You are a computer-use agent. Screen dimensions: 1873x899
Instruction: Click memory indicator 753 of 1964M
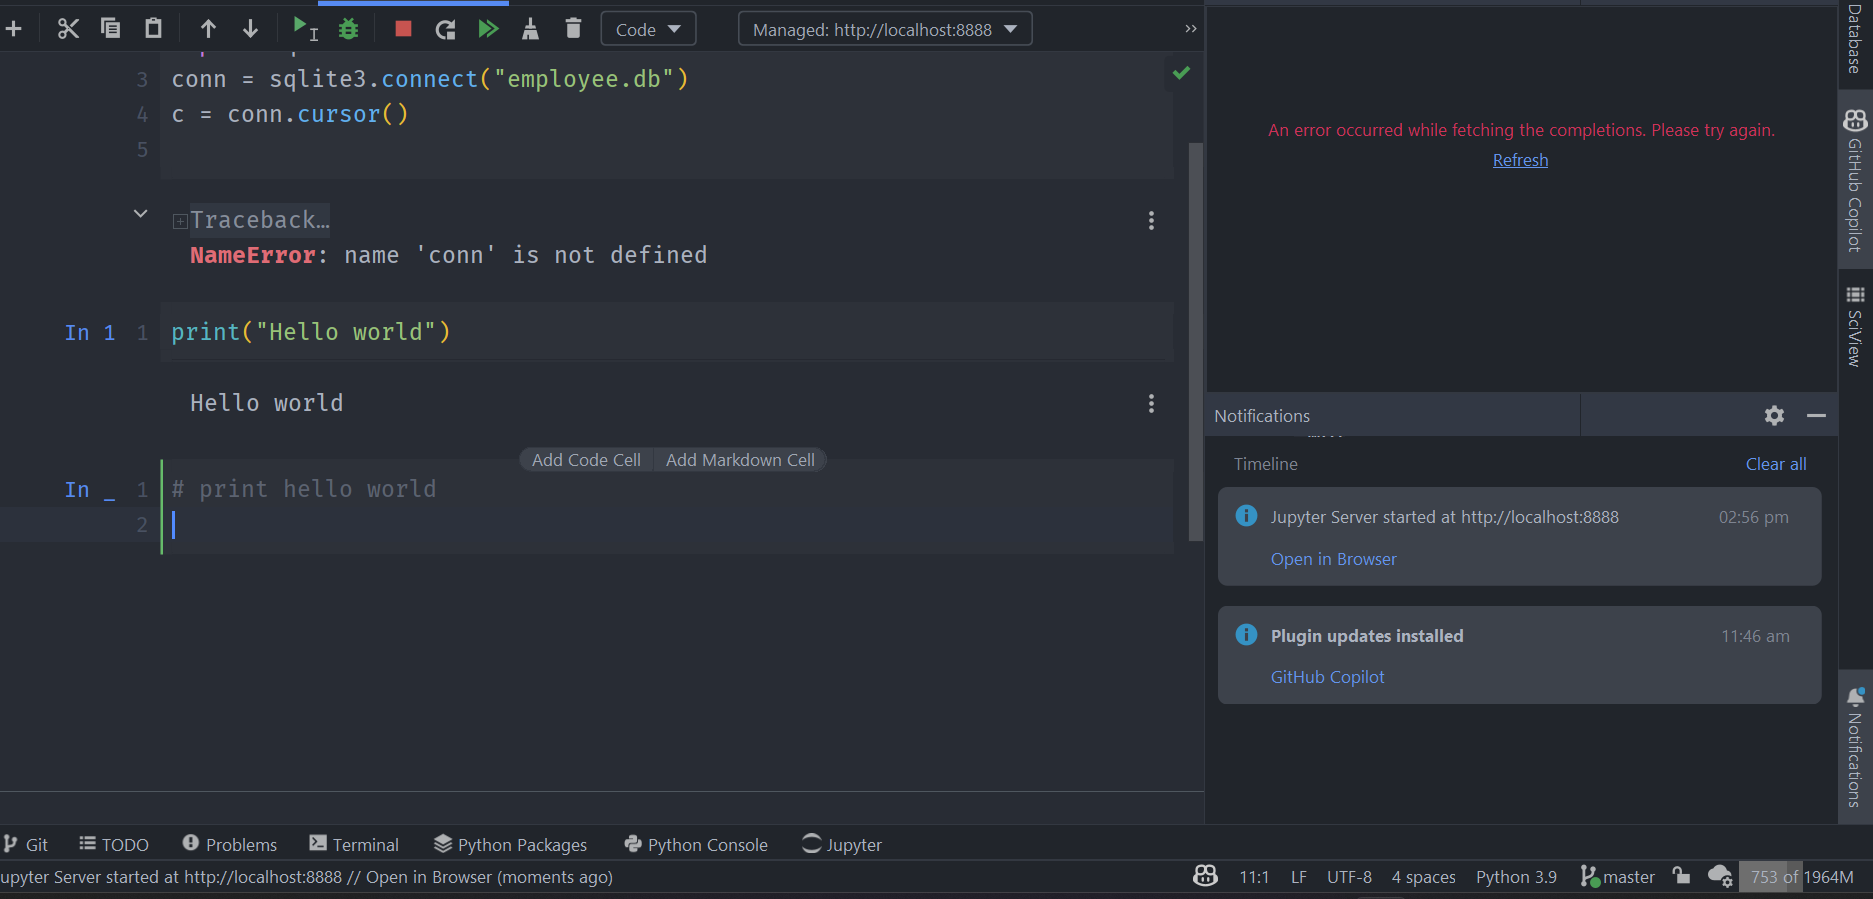click(1802, 877)
